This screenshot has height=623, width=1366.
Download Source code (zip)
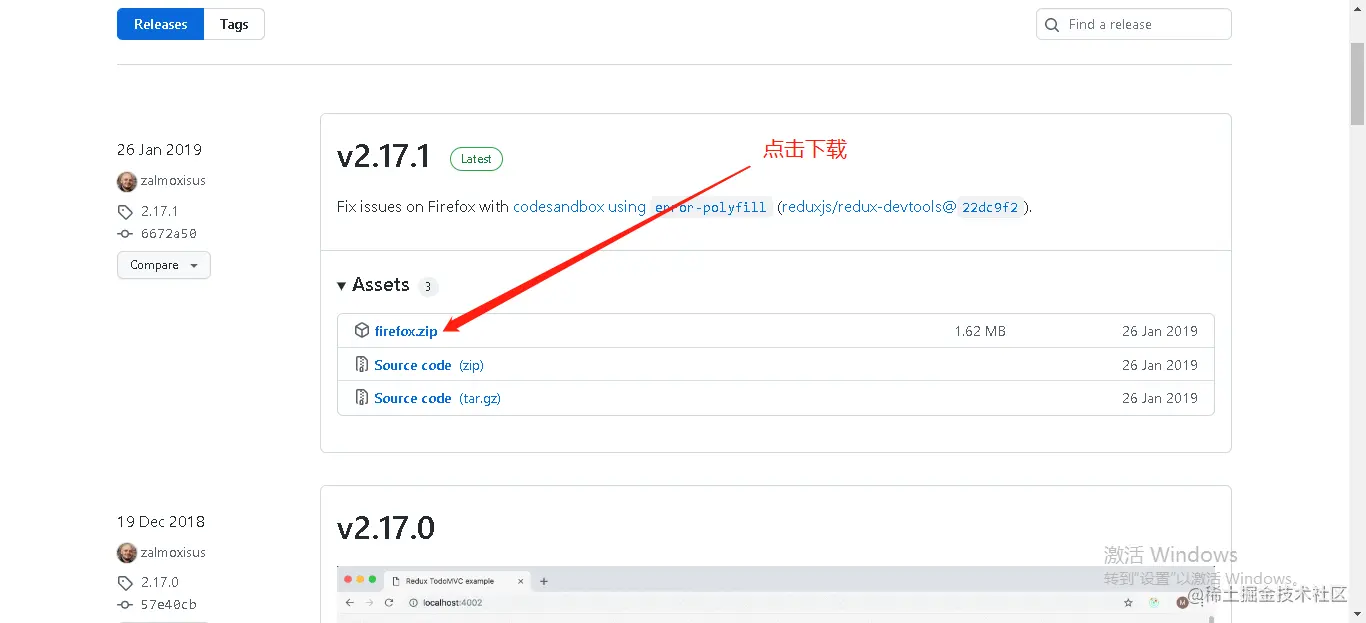click(429, 365)
